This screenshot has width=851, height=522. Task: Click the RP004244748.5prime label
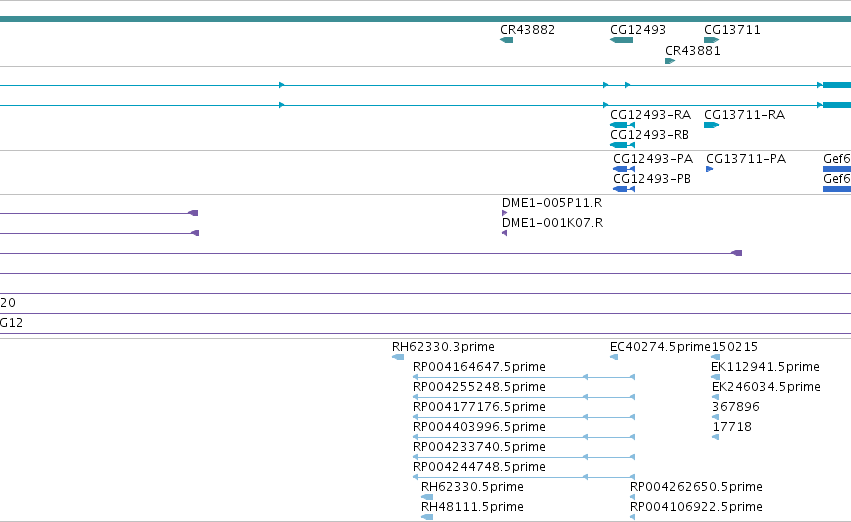point(479,467)
